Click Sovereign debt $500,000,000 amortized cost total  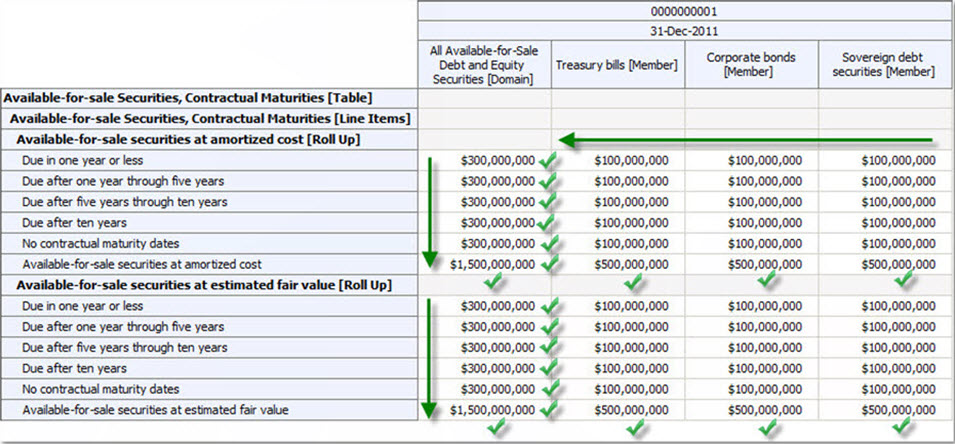(x=884, y=264)
